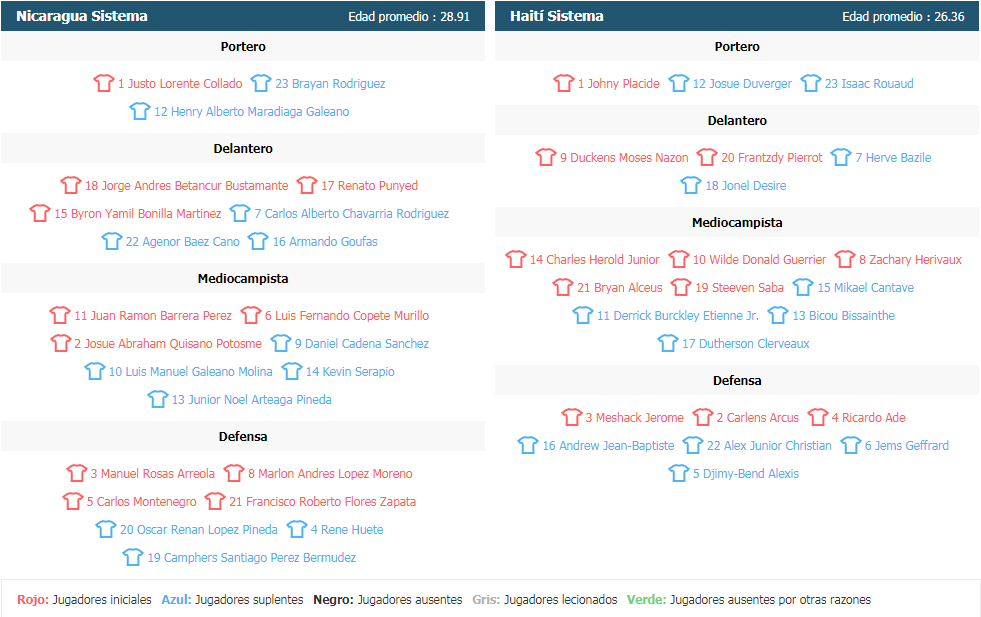This screenshot has height=617, width=981.
Task: Click the red jersey icon beside Justo Lorente Collado
Action: coord(104,83)
